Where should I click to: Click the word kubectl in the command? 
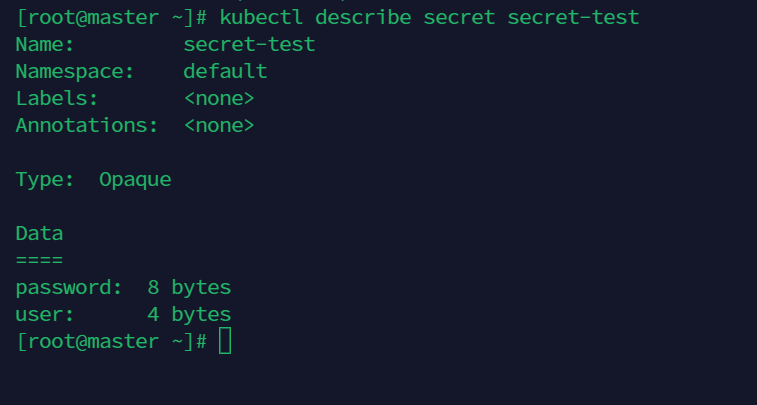pyautogui.click(x=261, y=18)
